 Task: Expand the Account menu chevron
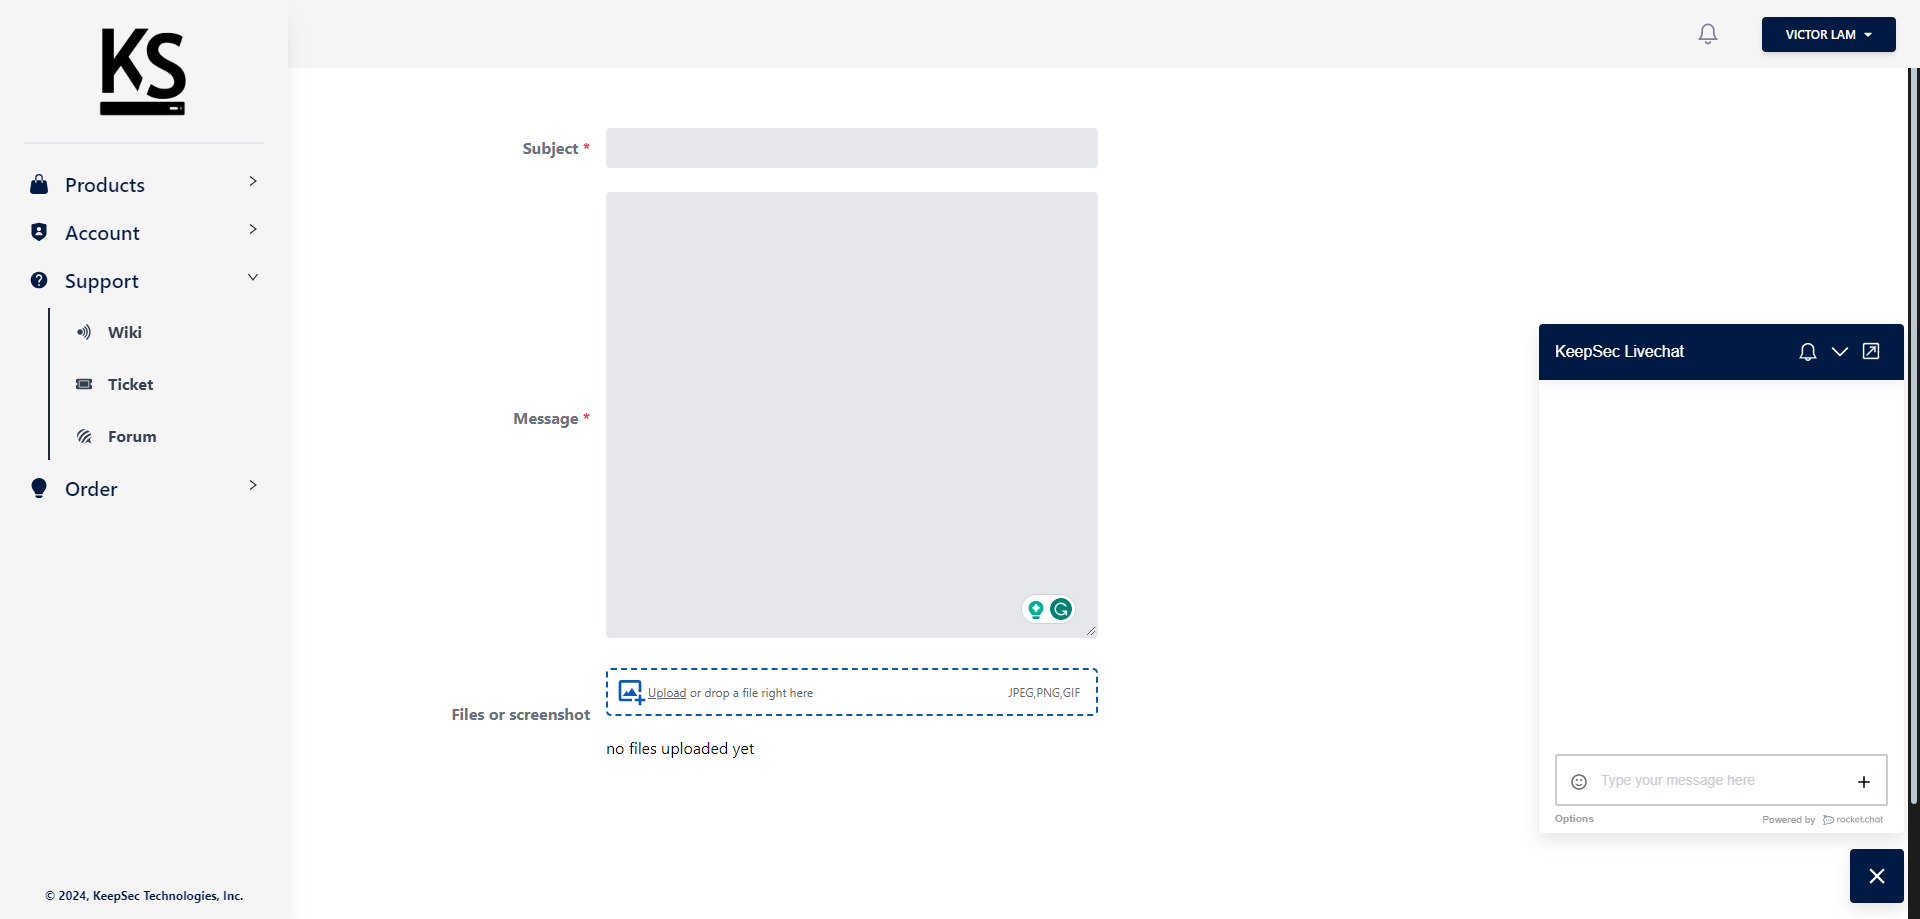(x=253, y=229)
